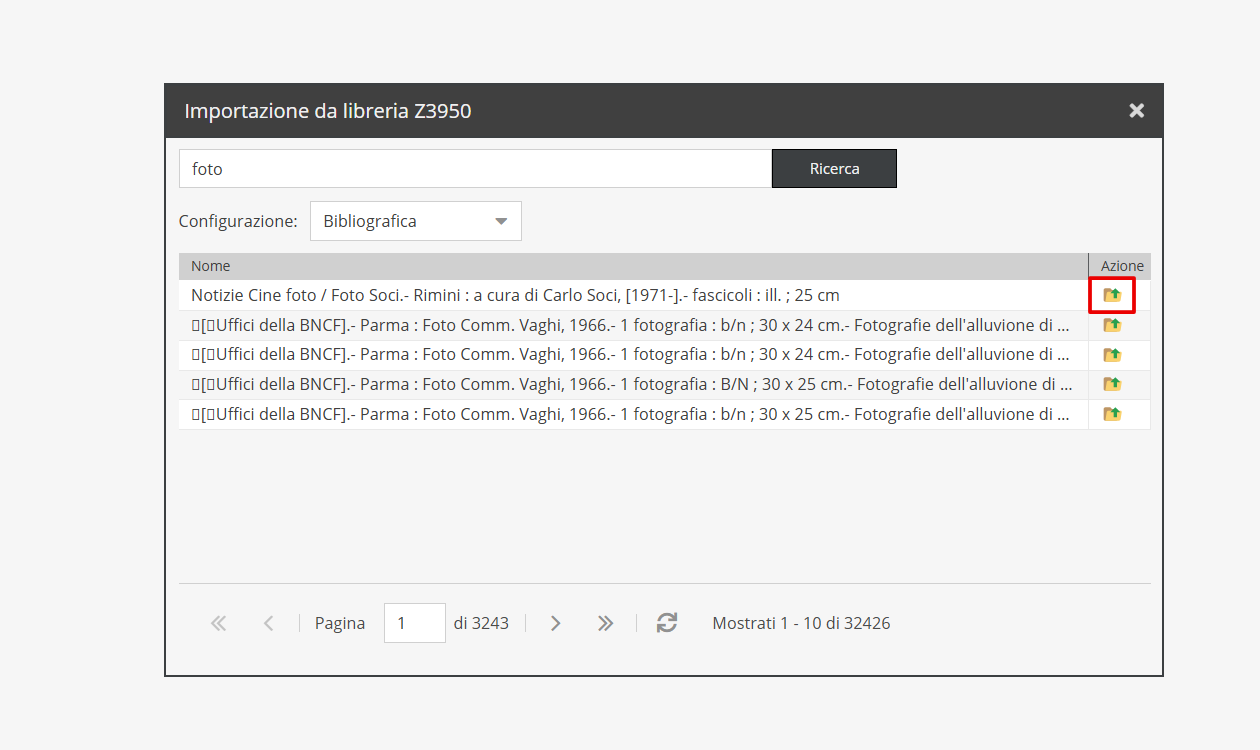Click the Azione column header

pos(1121,266)
